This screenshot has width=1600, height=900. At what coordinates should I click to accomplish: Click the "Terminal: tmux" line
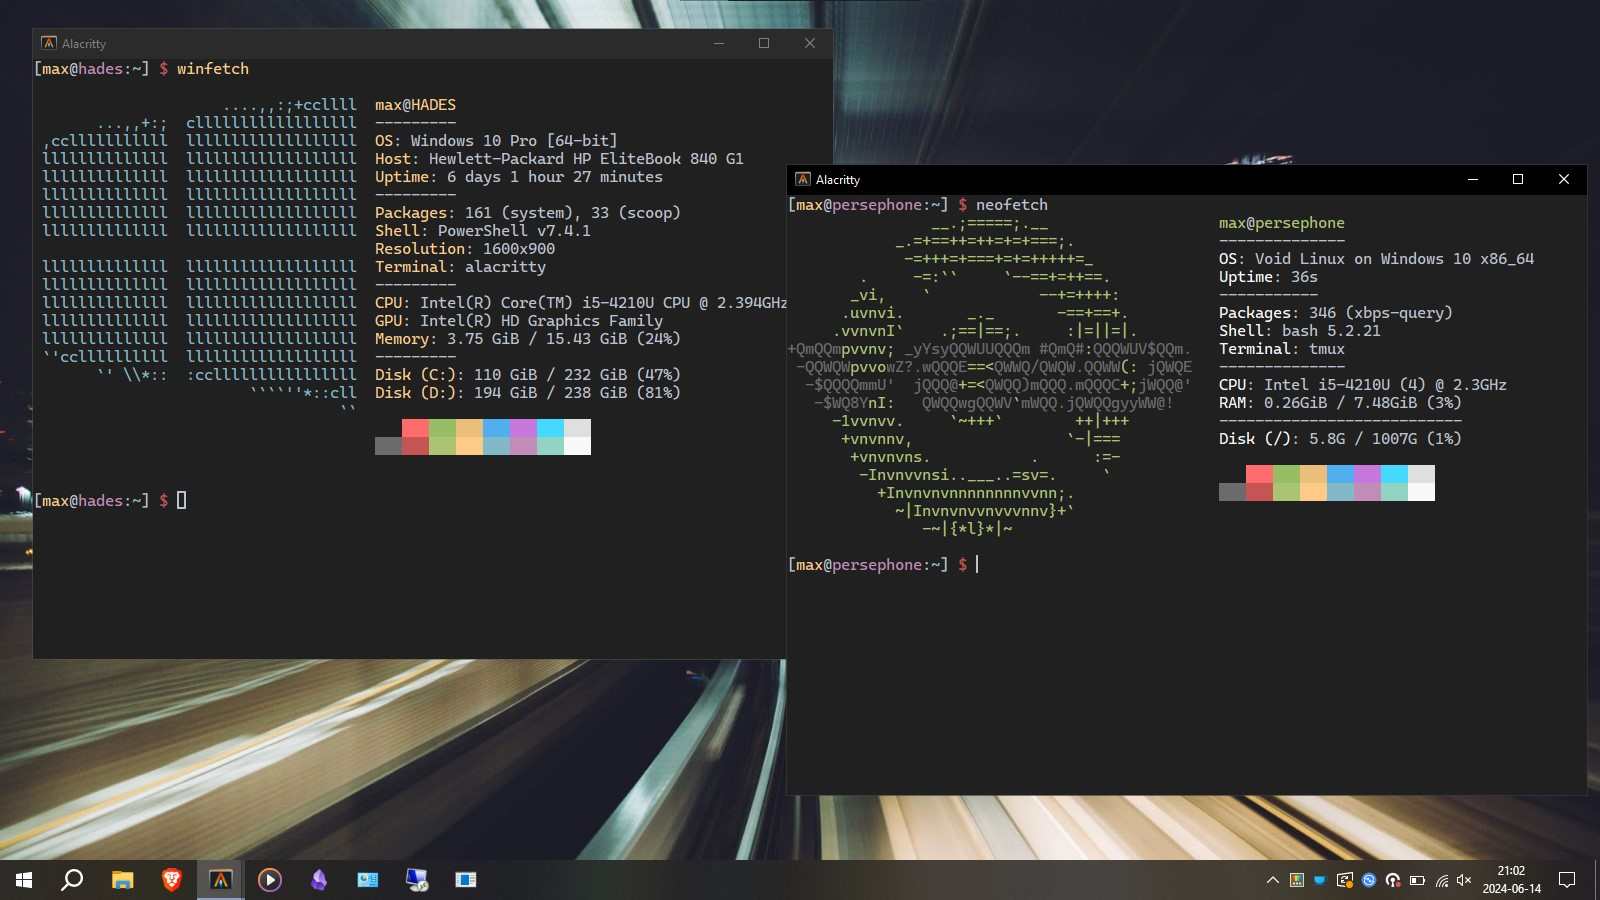pyautogui.click(x=1282, y=349)
